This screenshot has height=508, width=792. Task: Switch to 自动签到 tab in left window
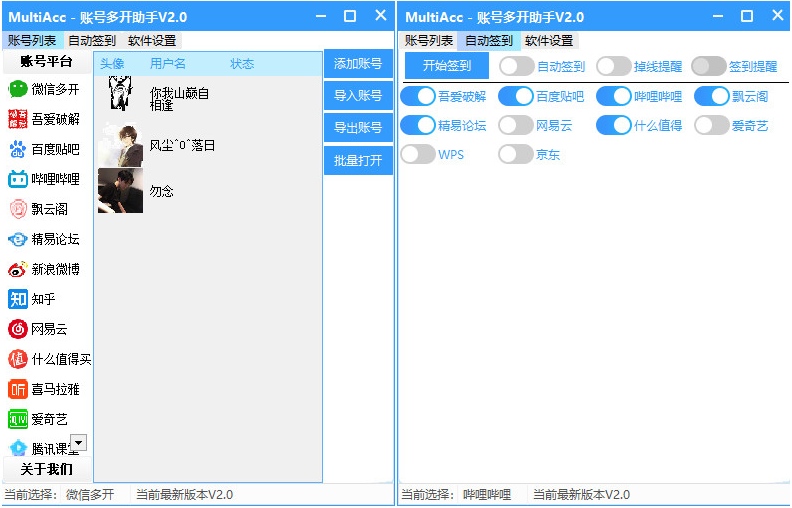coord(92,40)
